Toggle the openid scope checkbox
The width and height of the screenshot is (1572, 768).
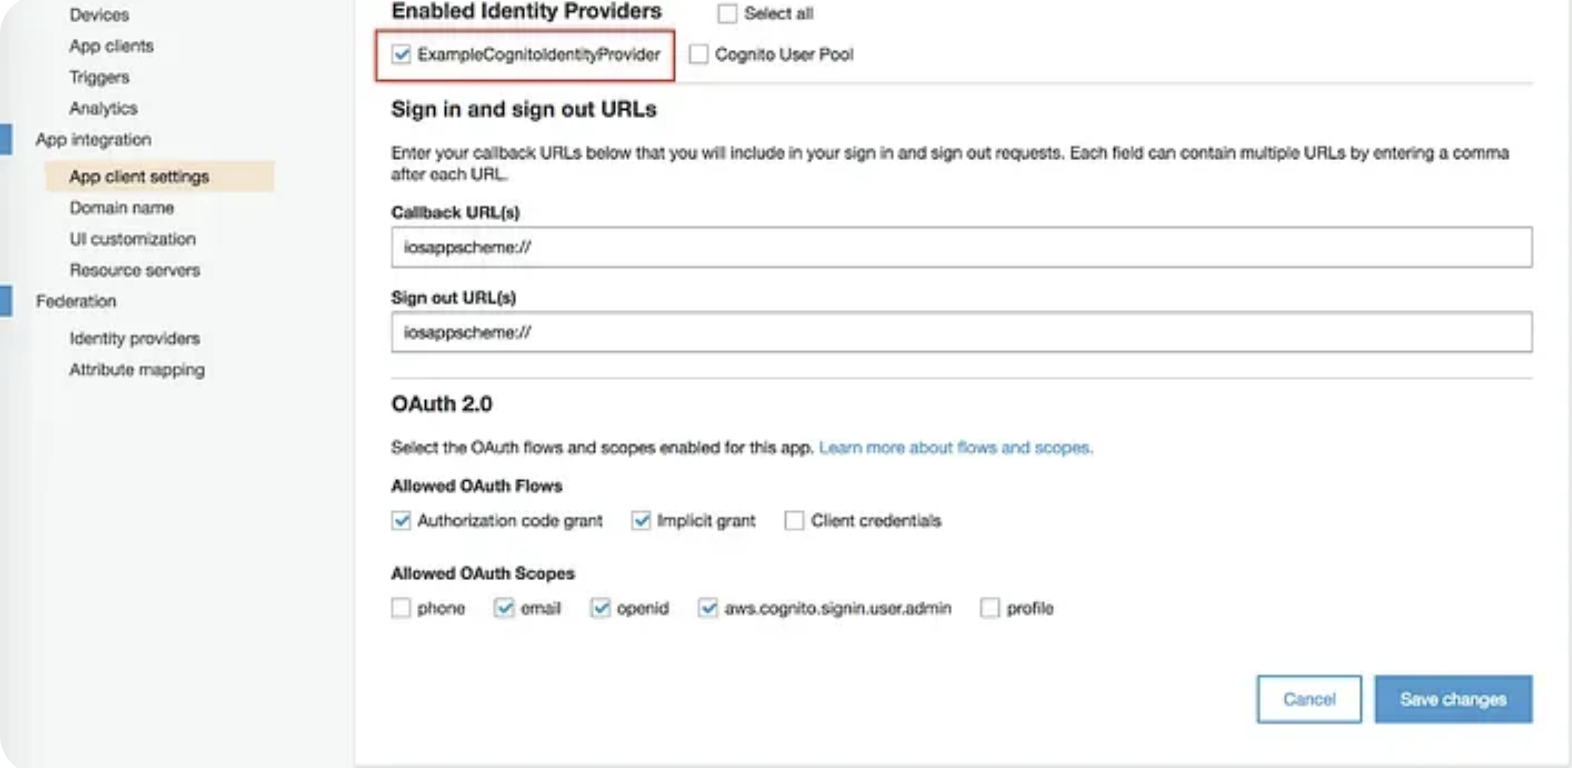pyautogui.click(x=600, y=608)
